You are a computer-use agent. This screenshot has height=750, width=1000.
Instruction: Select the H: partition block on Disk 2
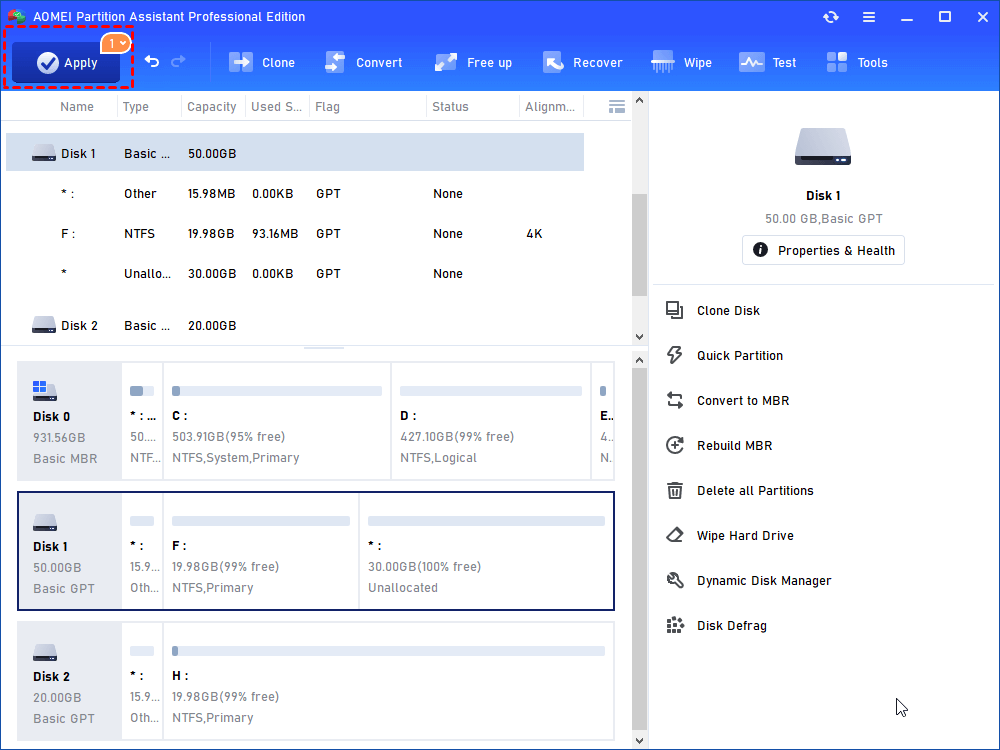tap(388, 681)
